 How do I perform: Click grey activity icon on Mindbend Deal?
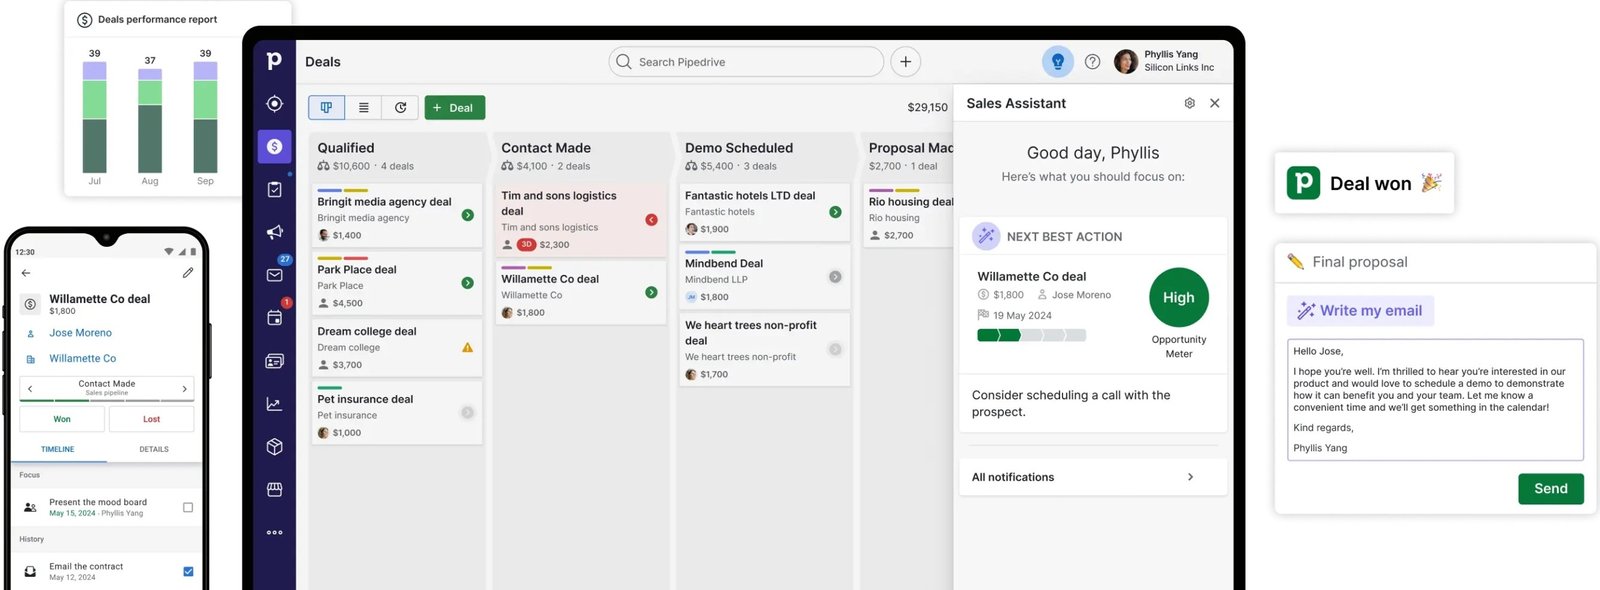(x=836, y=277)
